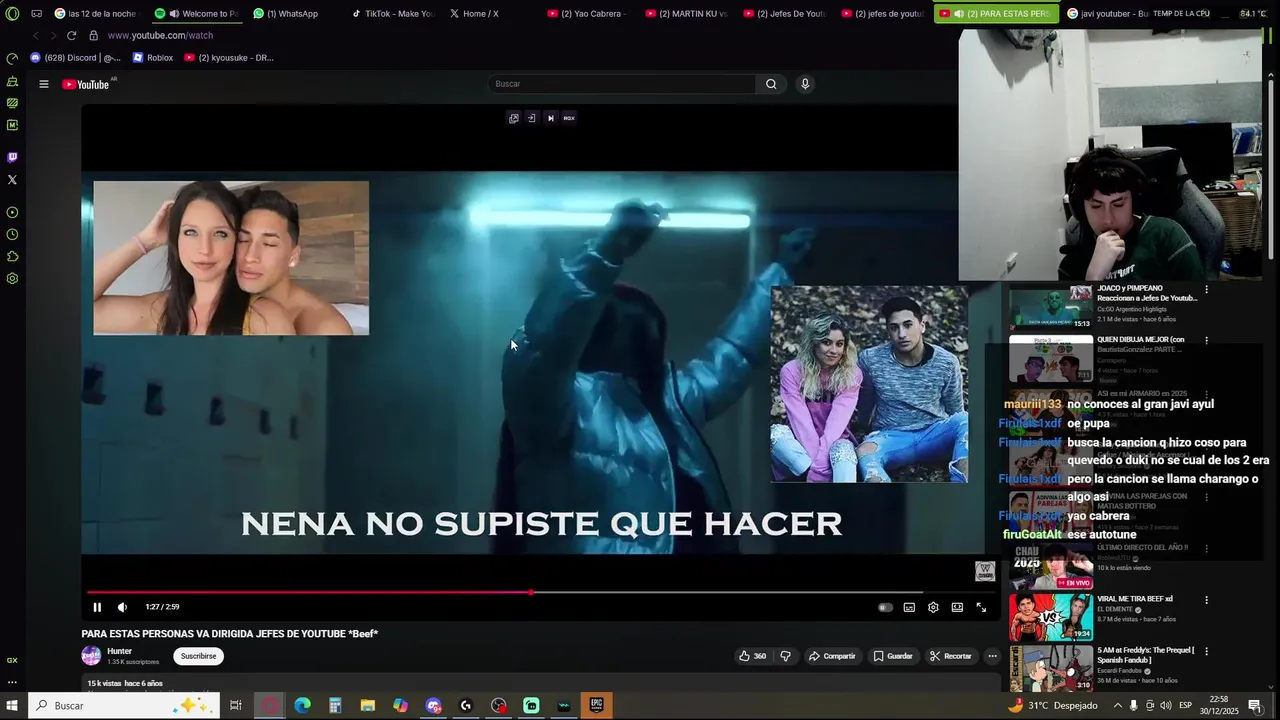Toggle the player autoplay switch

coord(885,607)
